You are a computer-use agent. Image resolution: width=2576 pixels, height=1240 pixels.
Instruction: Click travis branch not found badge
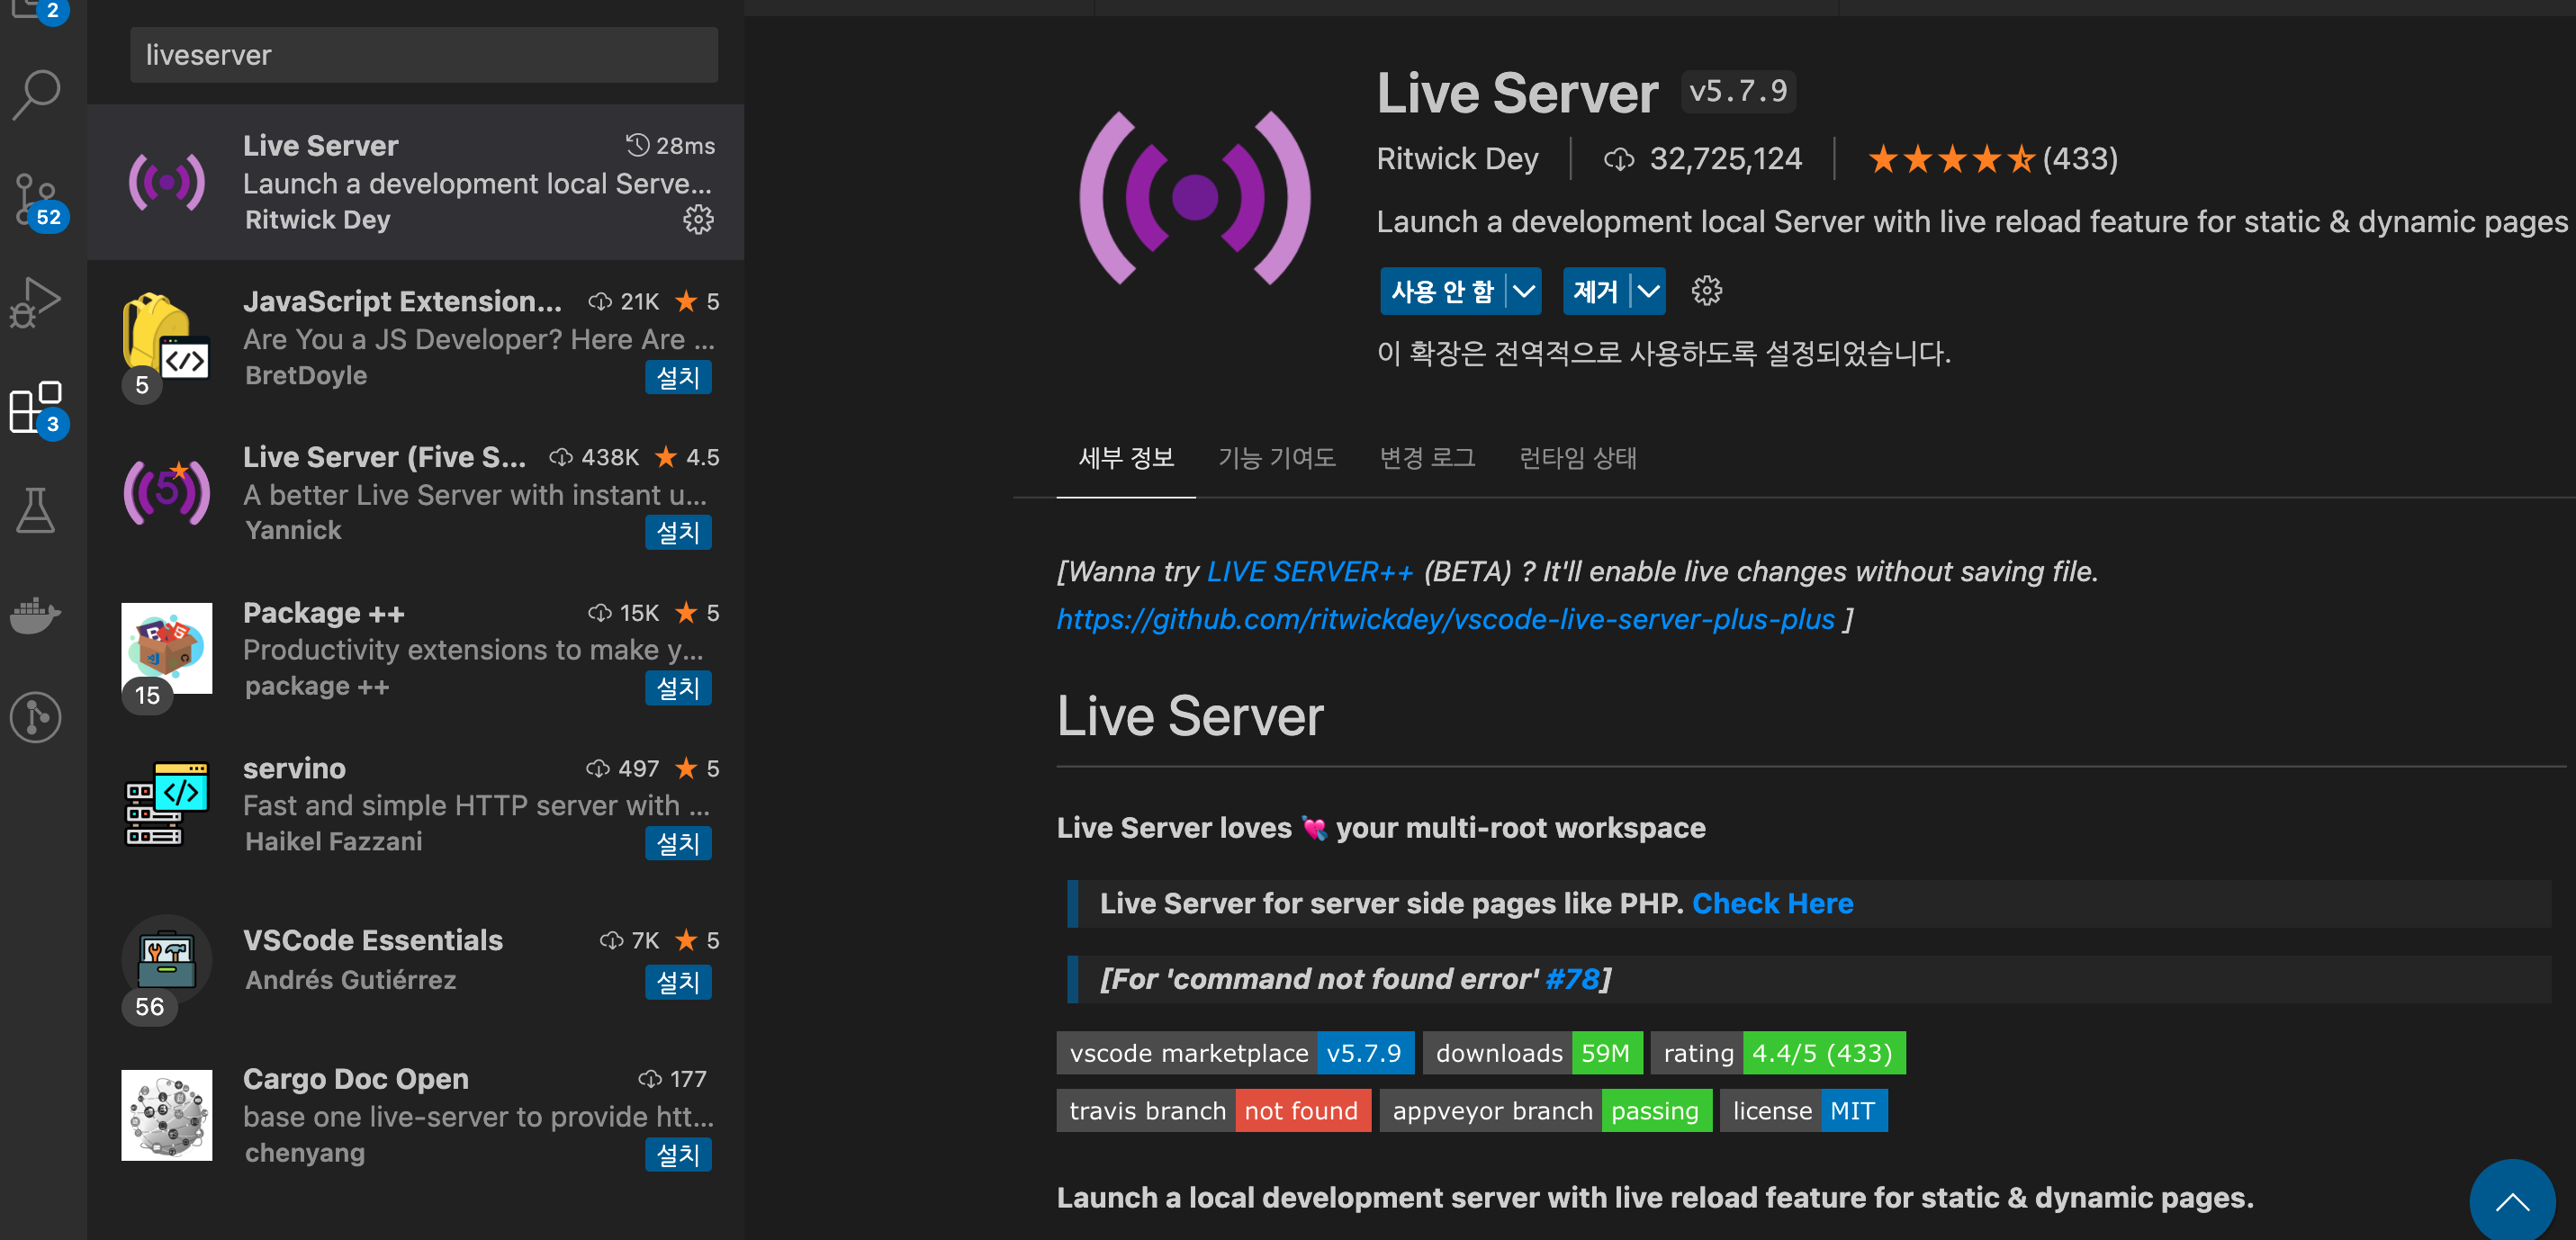point(1214,1111)
